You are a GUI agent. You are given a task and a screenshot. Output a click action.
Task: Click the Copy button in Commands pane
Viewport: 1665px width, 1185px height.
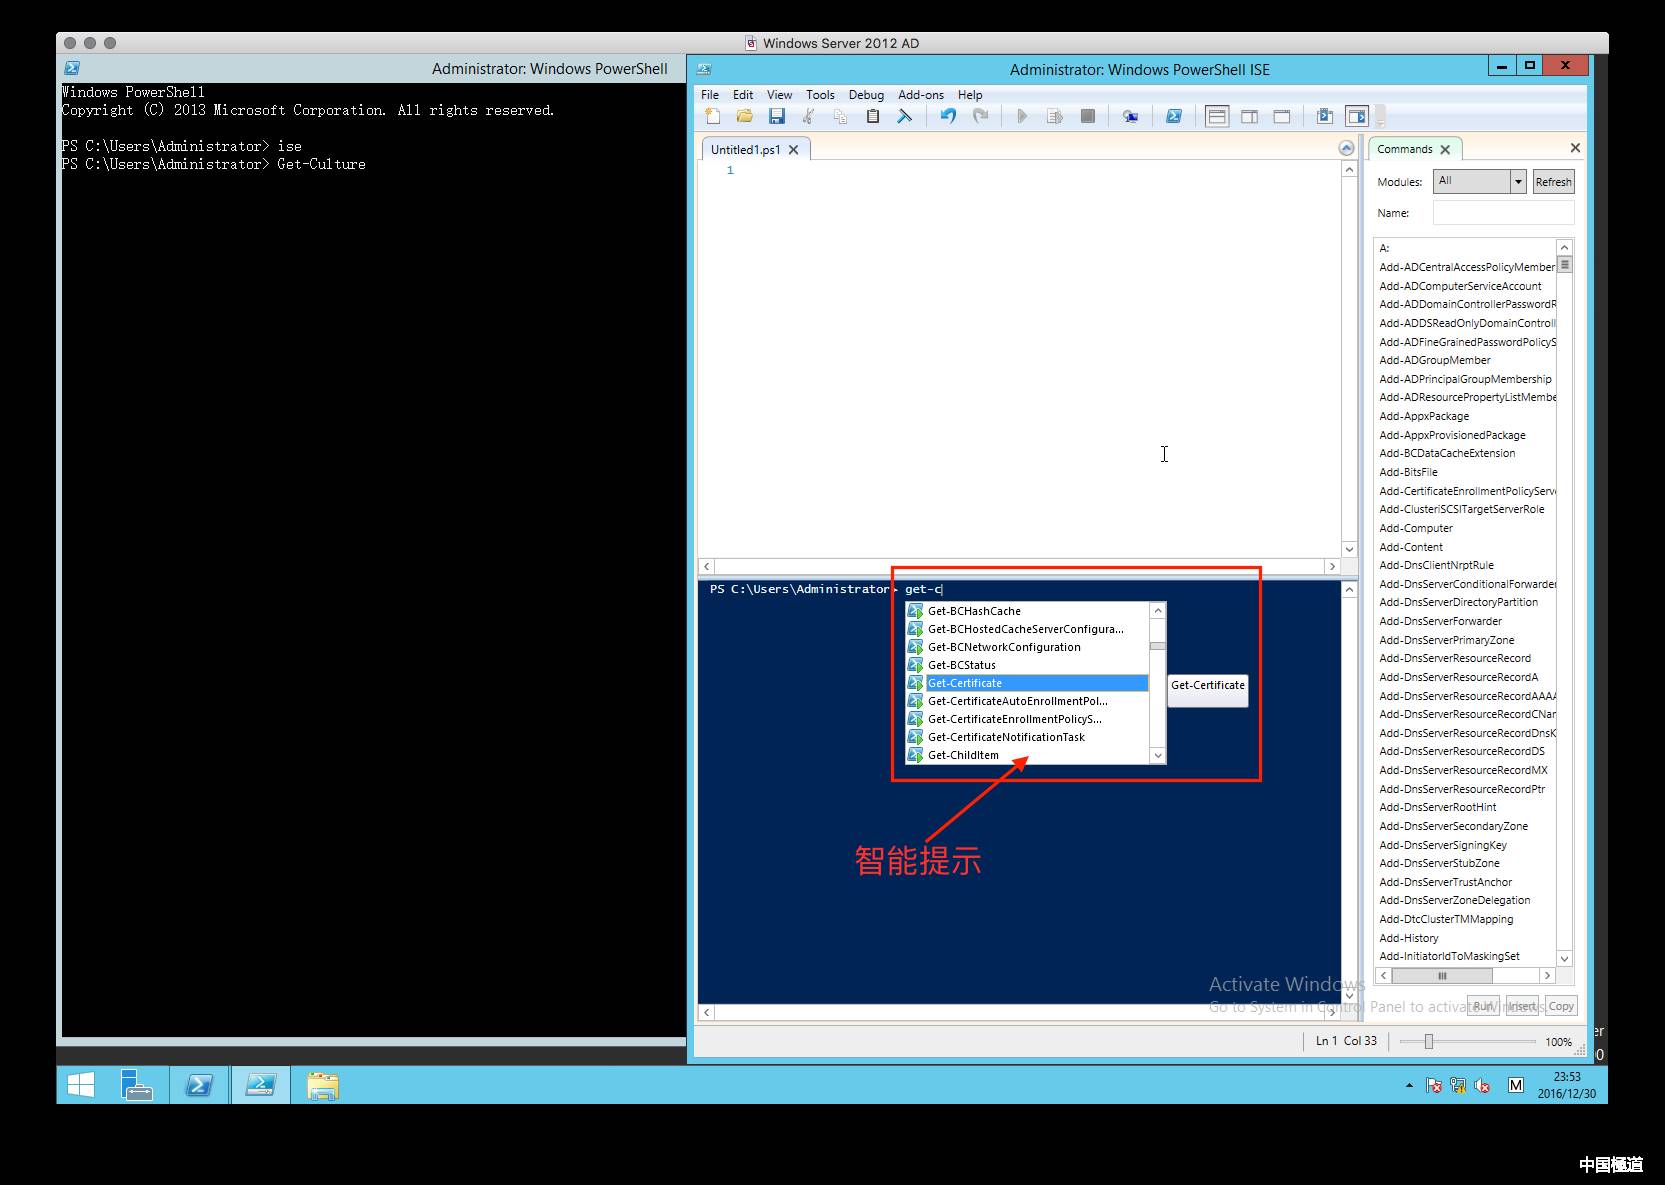[x=1561, y=1006]
